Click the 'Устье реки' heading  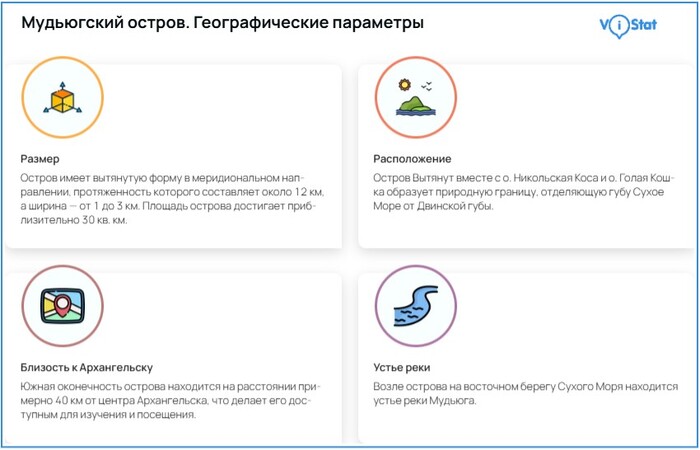tap(402, 368)
